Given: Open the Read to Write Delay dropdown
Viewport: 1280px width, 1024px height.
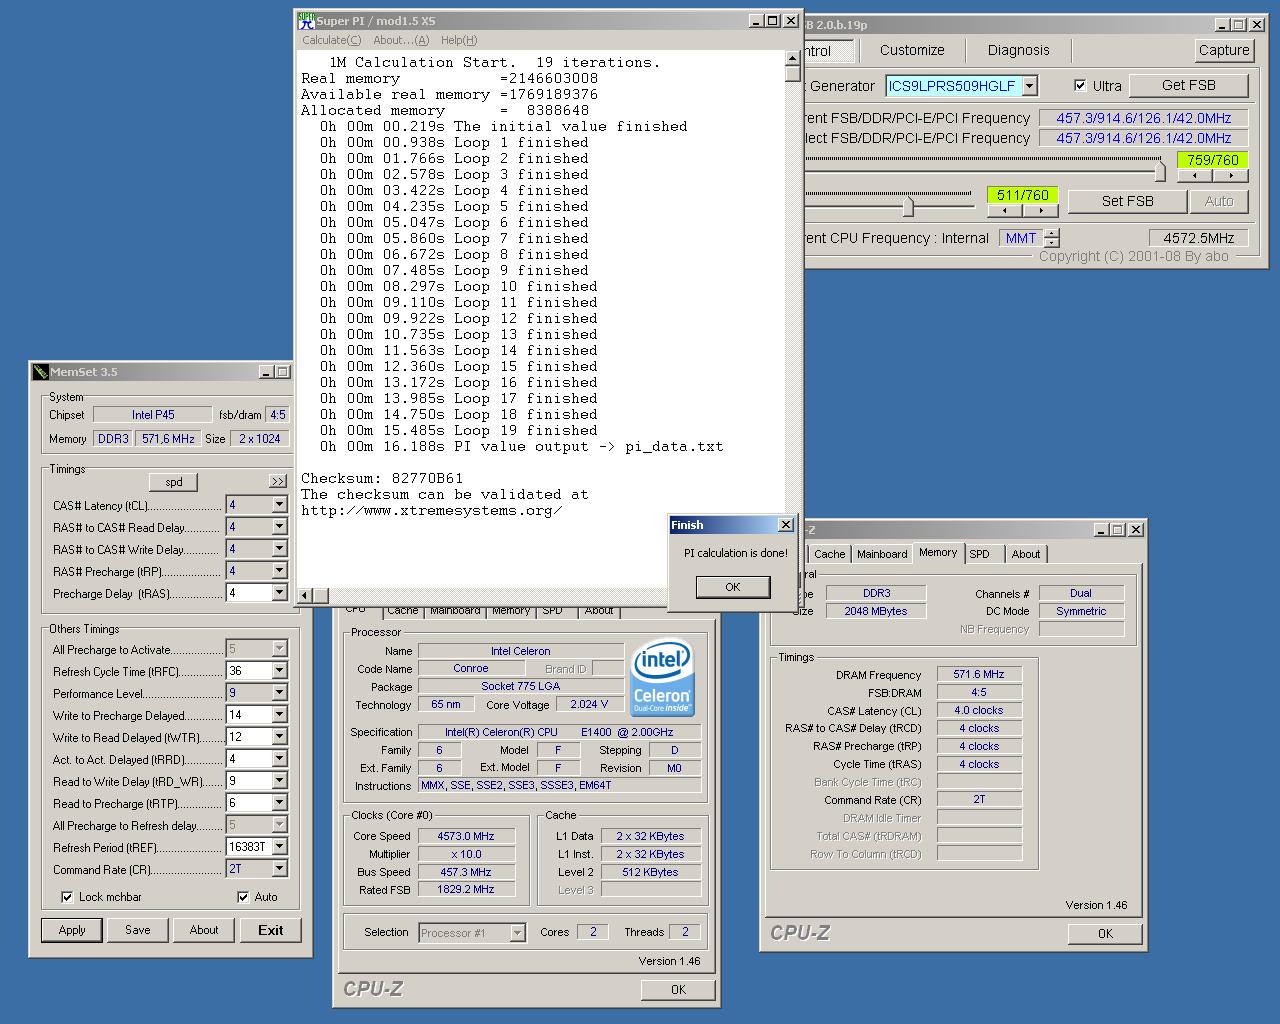Looking at the screenshot, I should pyautogui.click(x=279, y=781).
